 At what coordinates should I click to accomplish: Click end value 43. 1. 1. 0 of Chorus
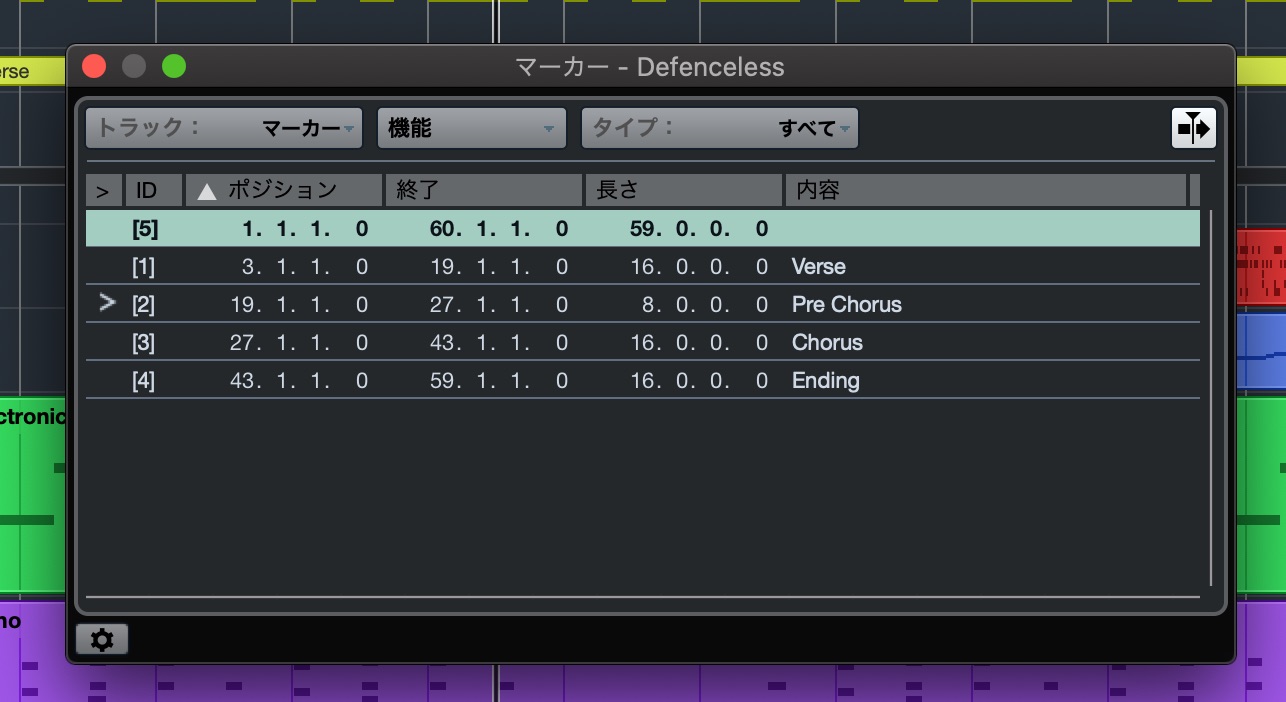coord(499,343)
